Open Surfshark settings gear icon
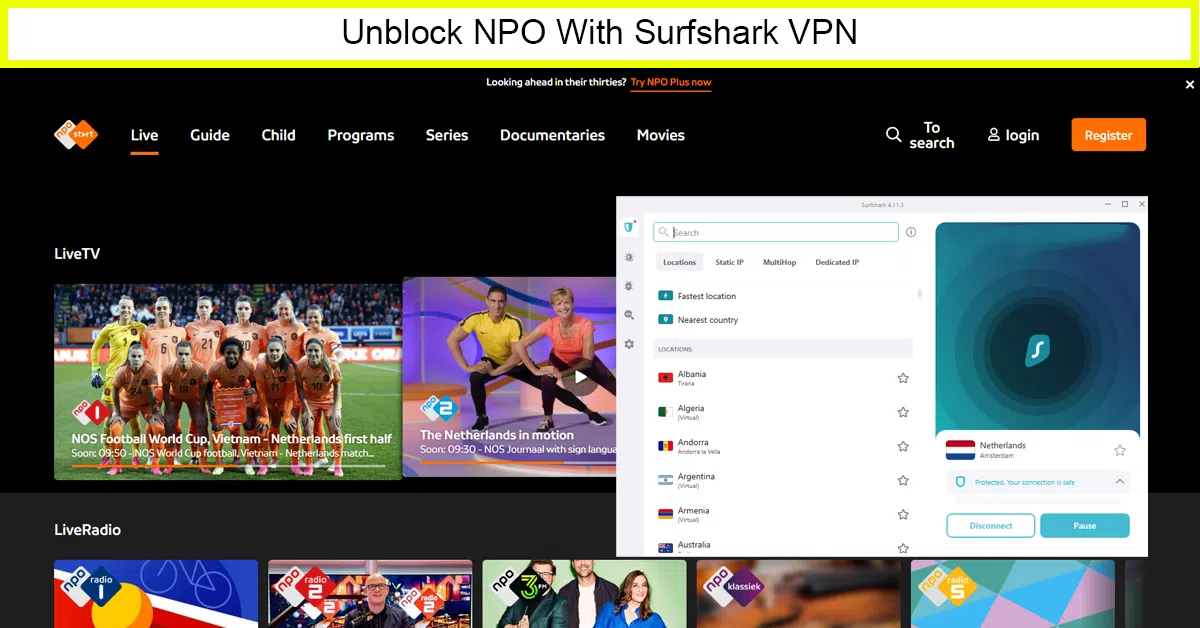This screenshot has height=628, width=1200. (x=629, y=344)
